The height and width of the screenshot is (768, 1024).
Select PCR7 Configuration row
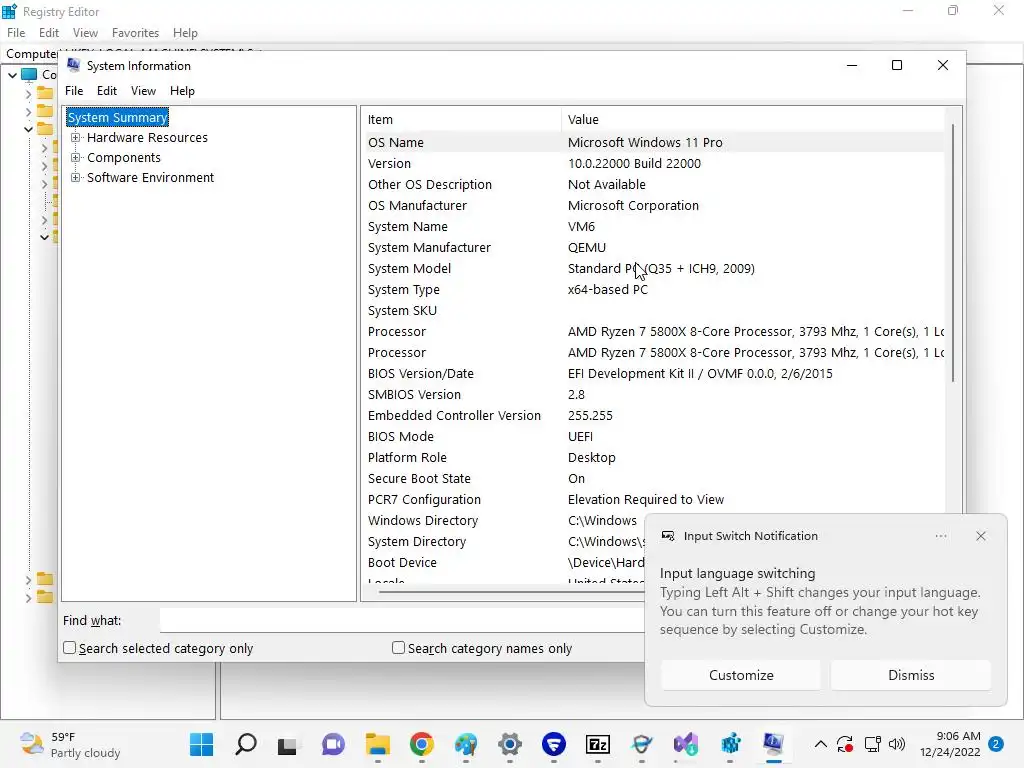point(653,500)
